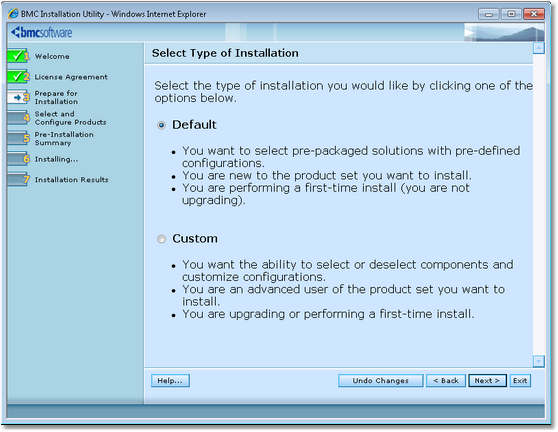Select the Select and Configure Products label
Screen dimensions: 558x432
click(x=70, y=118)
